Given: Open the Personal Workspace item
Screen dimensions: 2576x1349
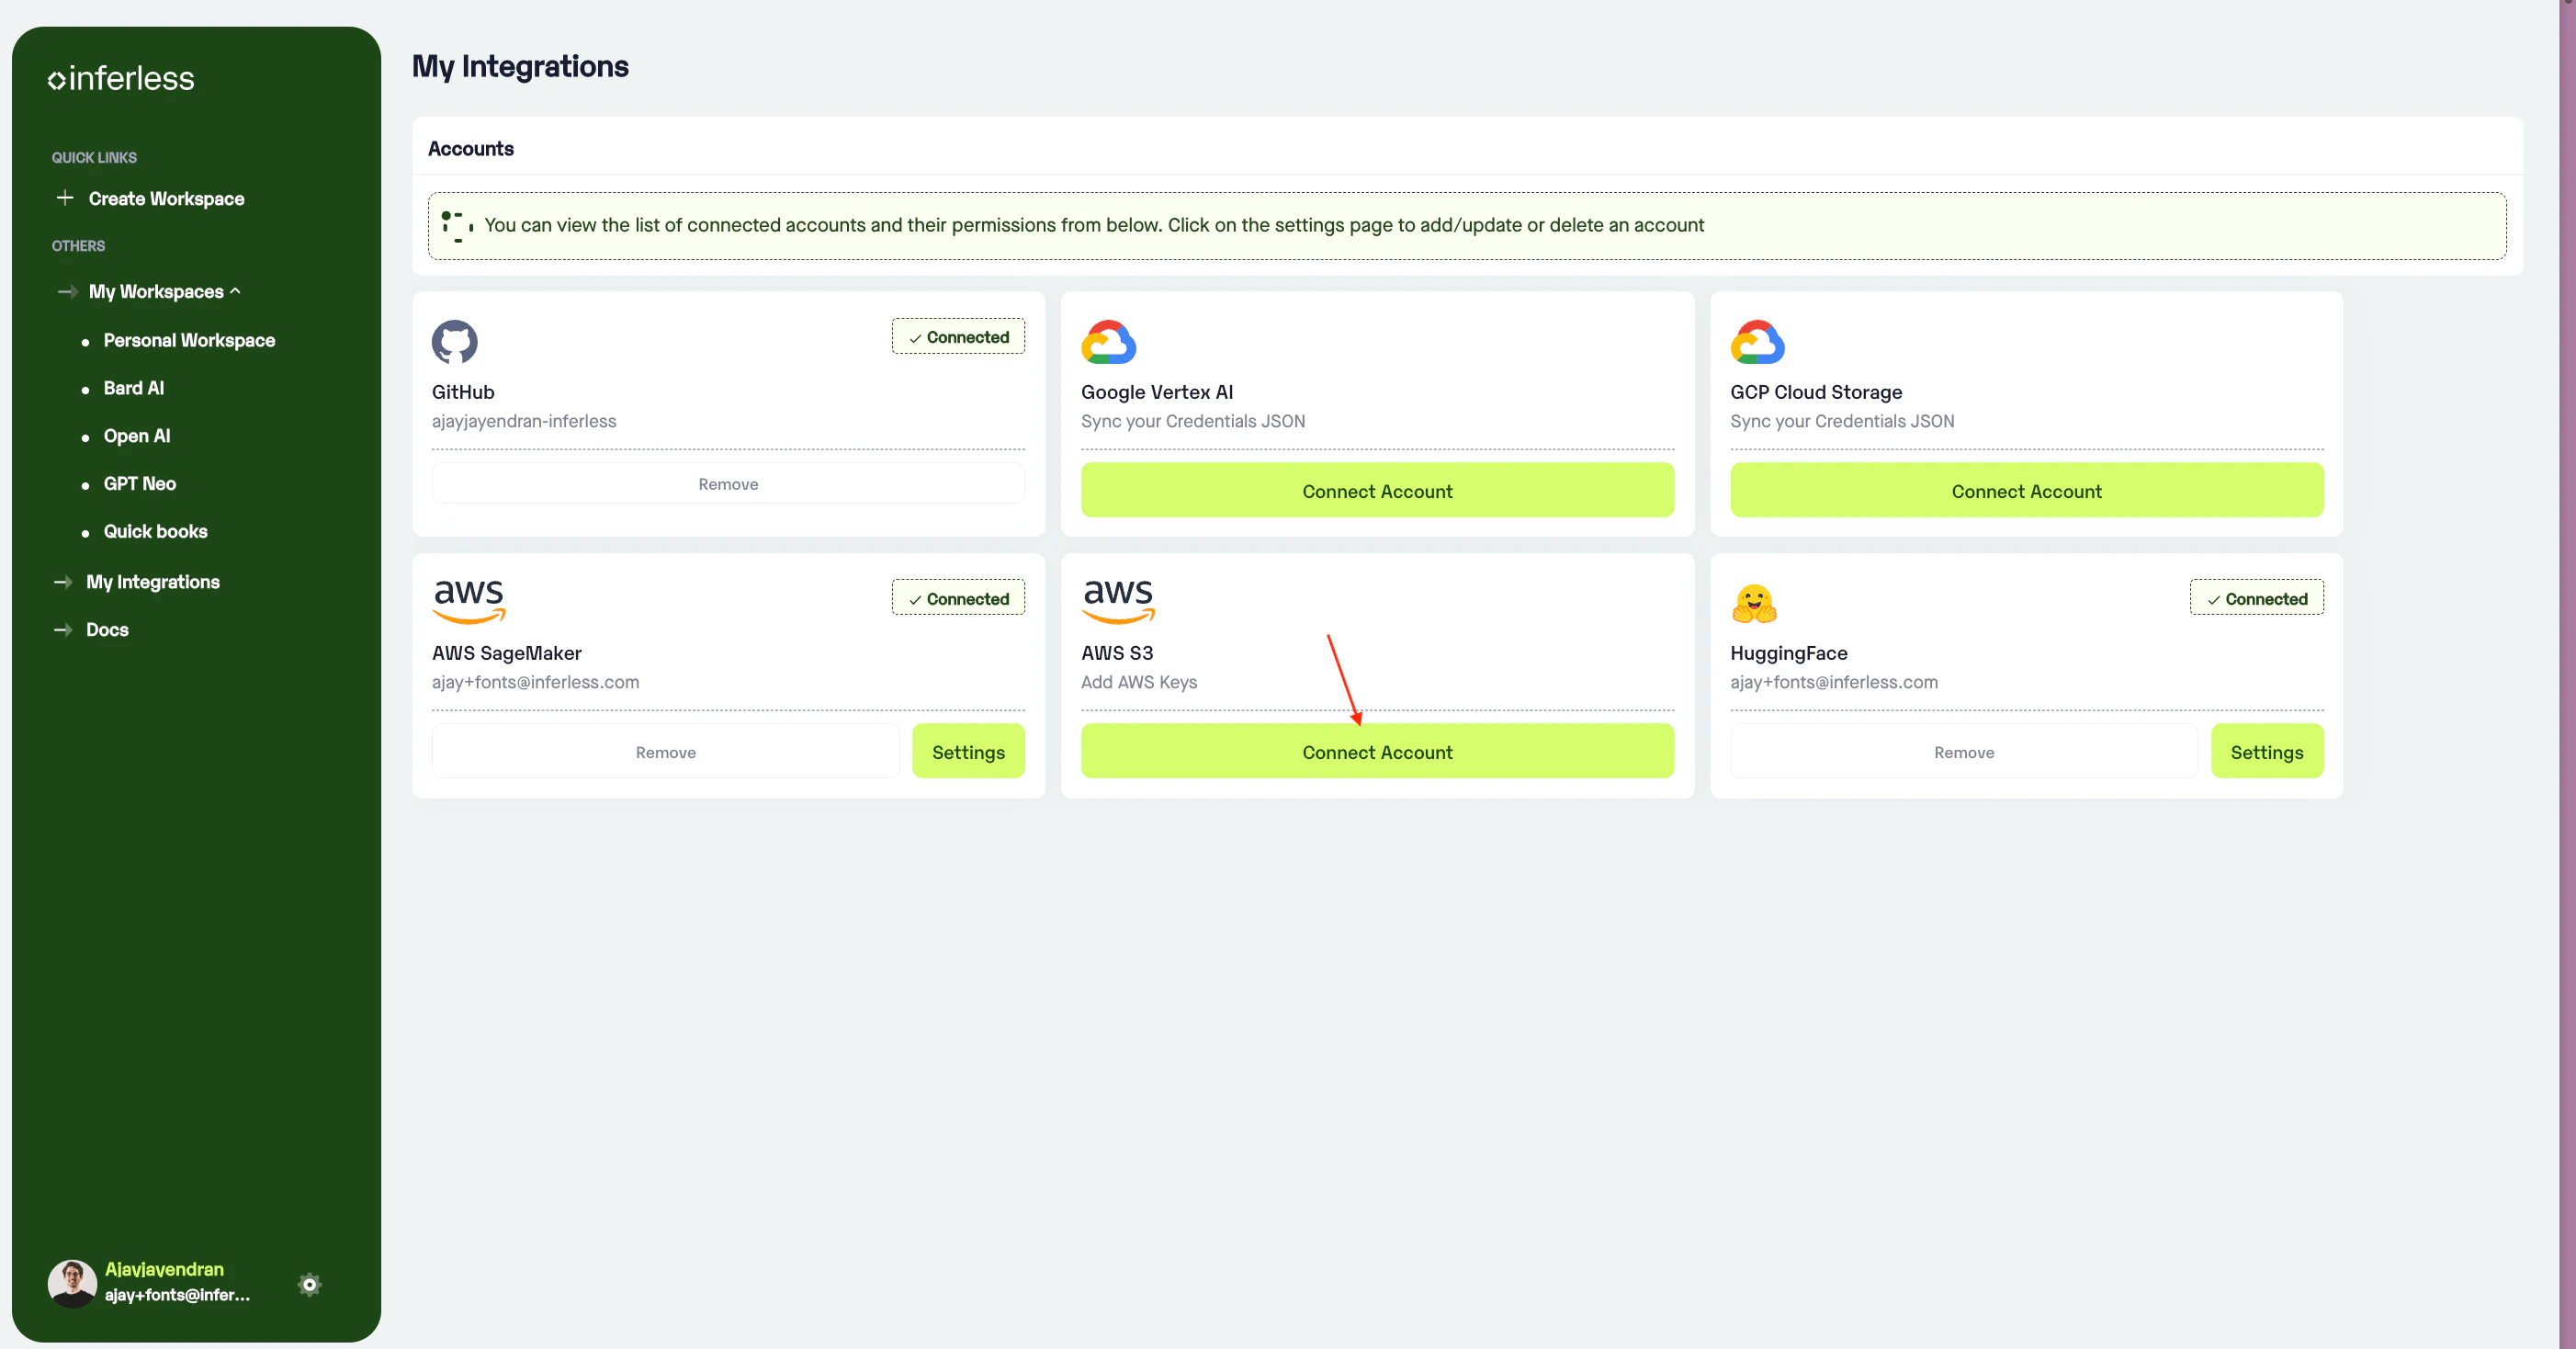Looking at the screenshot, I should pyautogui.click(x=189, y=340).
